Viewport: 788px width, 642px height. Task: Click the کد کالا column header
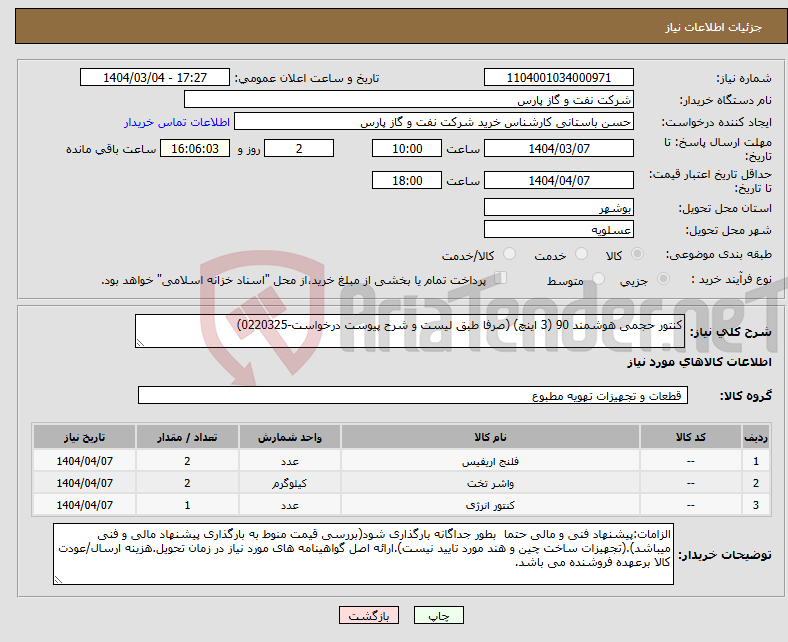[691, 437]
